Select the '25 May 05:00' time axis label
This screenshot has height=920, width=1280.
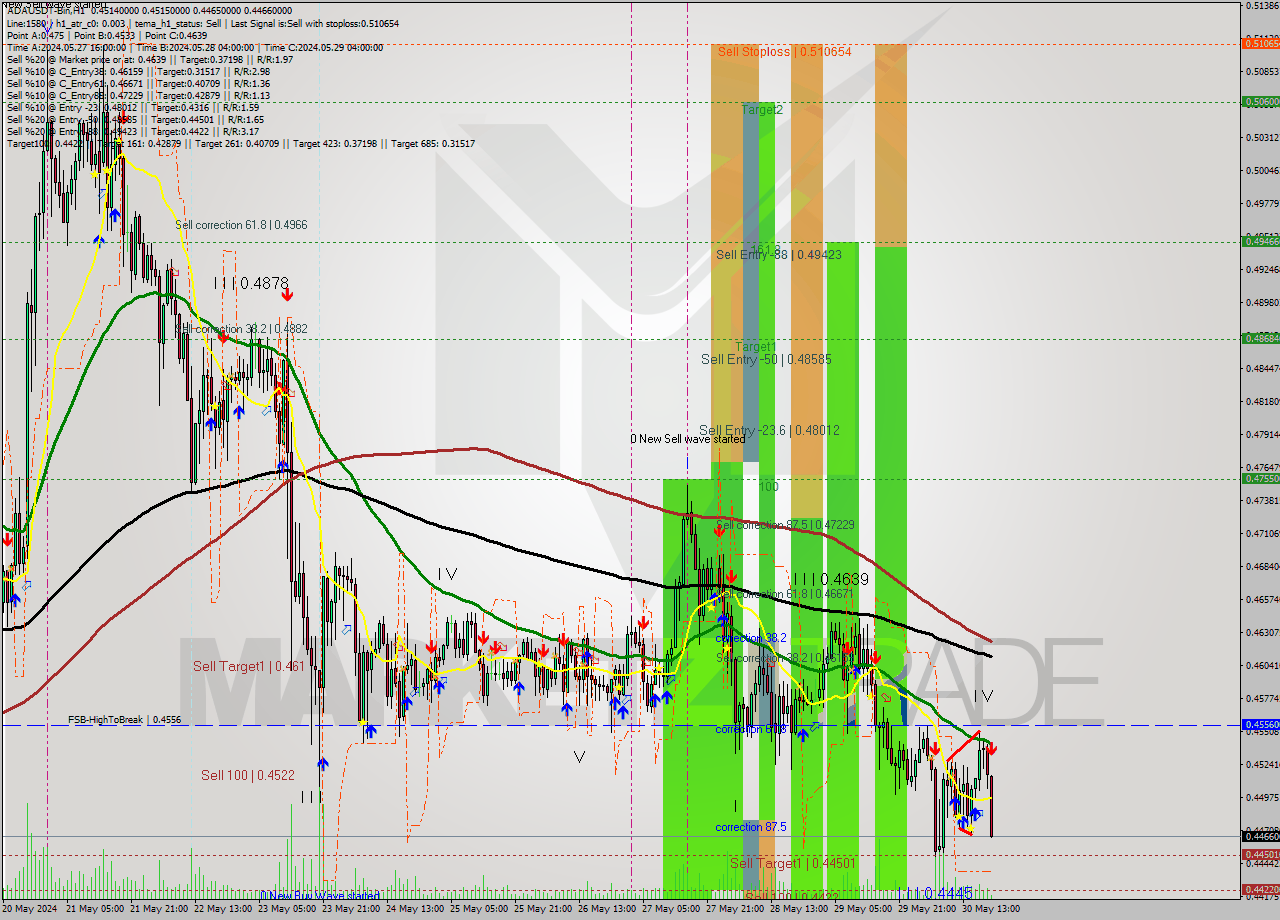click(477, 908)
